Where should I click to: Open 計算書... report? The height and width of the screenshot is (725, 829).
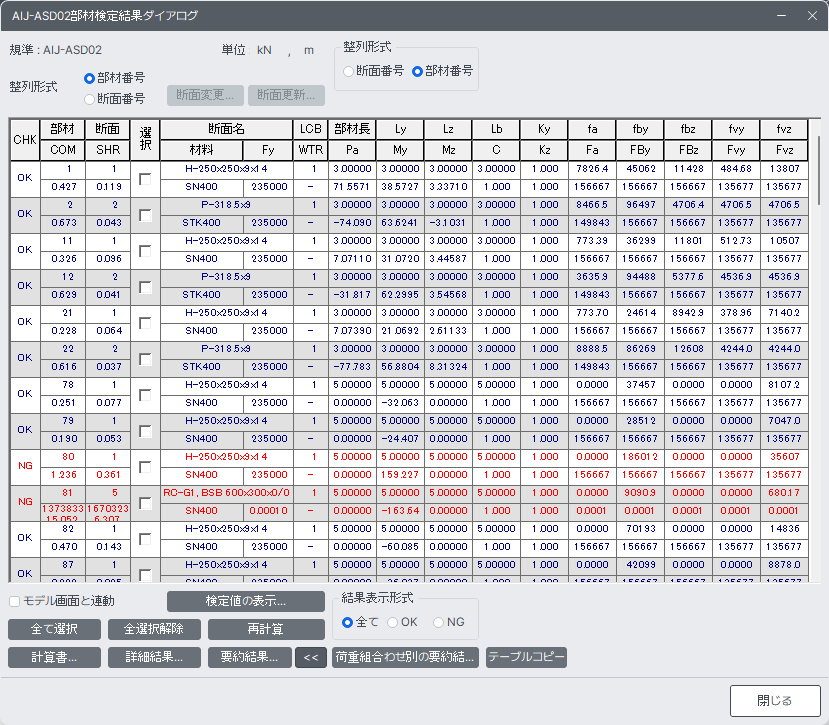(x=54, y=657)
